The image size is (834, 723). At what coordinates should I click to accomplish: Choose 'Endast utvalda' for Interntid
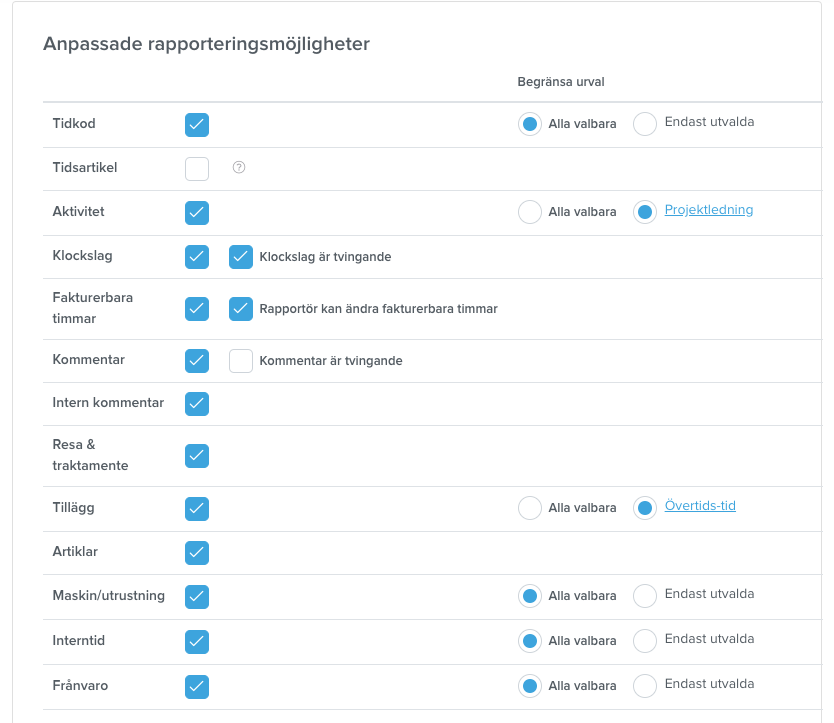645,641
